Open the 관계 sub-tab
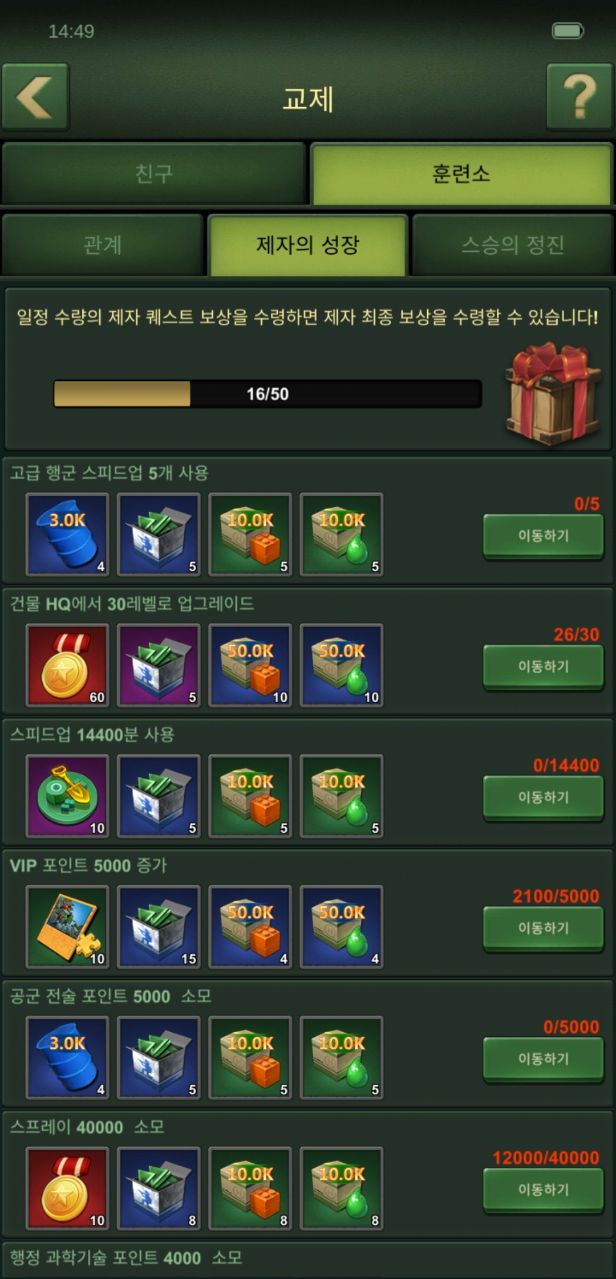Screen dimensions: 616x1279 click(103, 245)
